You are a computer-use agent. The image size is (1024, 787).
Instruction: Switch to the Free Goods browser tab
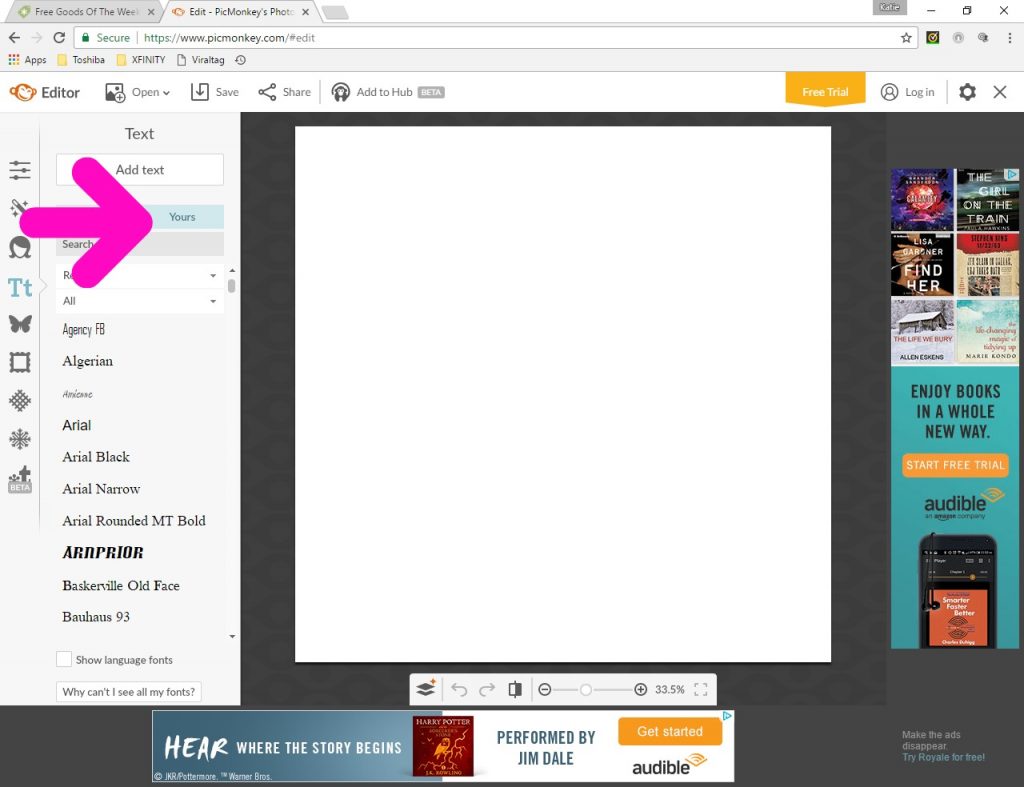(85, 12)
